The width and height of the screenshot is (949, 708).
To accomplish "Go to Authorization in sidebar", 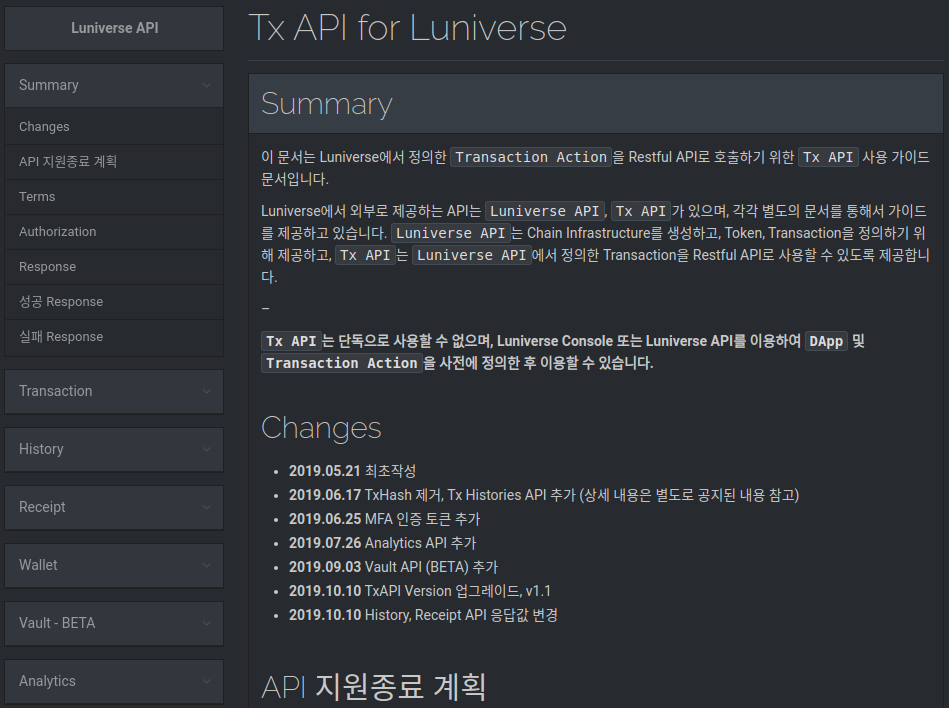I will tap(114, 232).
